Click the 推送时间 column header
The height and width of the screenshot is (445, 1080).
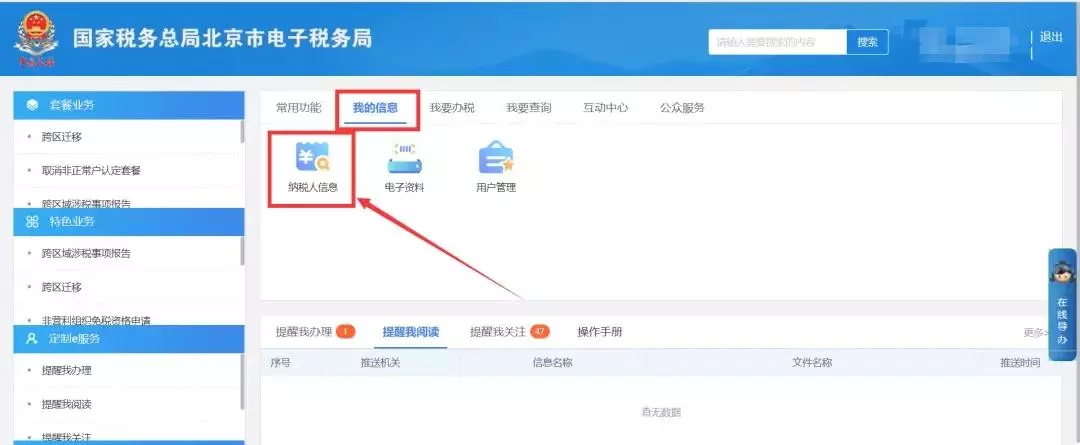click(x=1020, y=362)
